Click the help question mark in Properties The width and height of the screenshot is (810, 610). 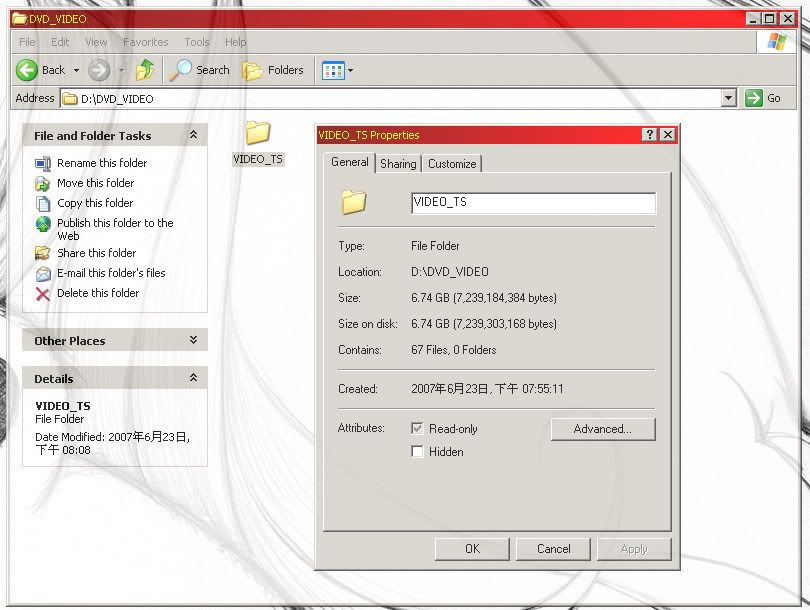[650, 135]
